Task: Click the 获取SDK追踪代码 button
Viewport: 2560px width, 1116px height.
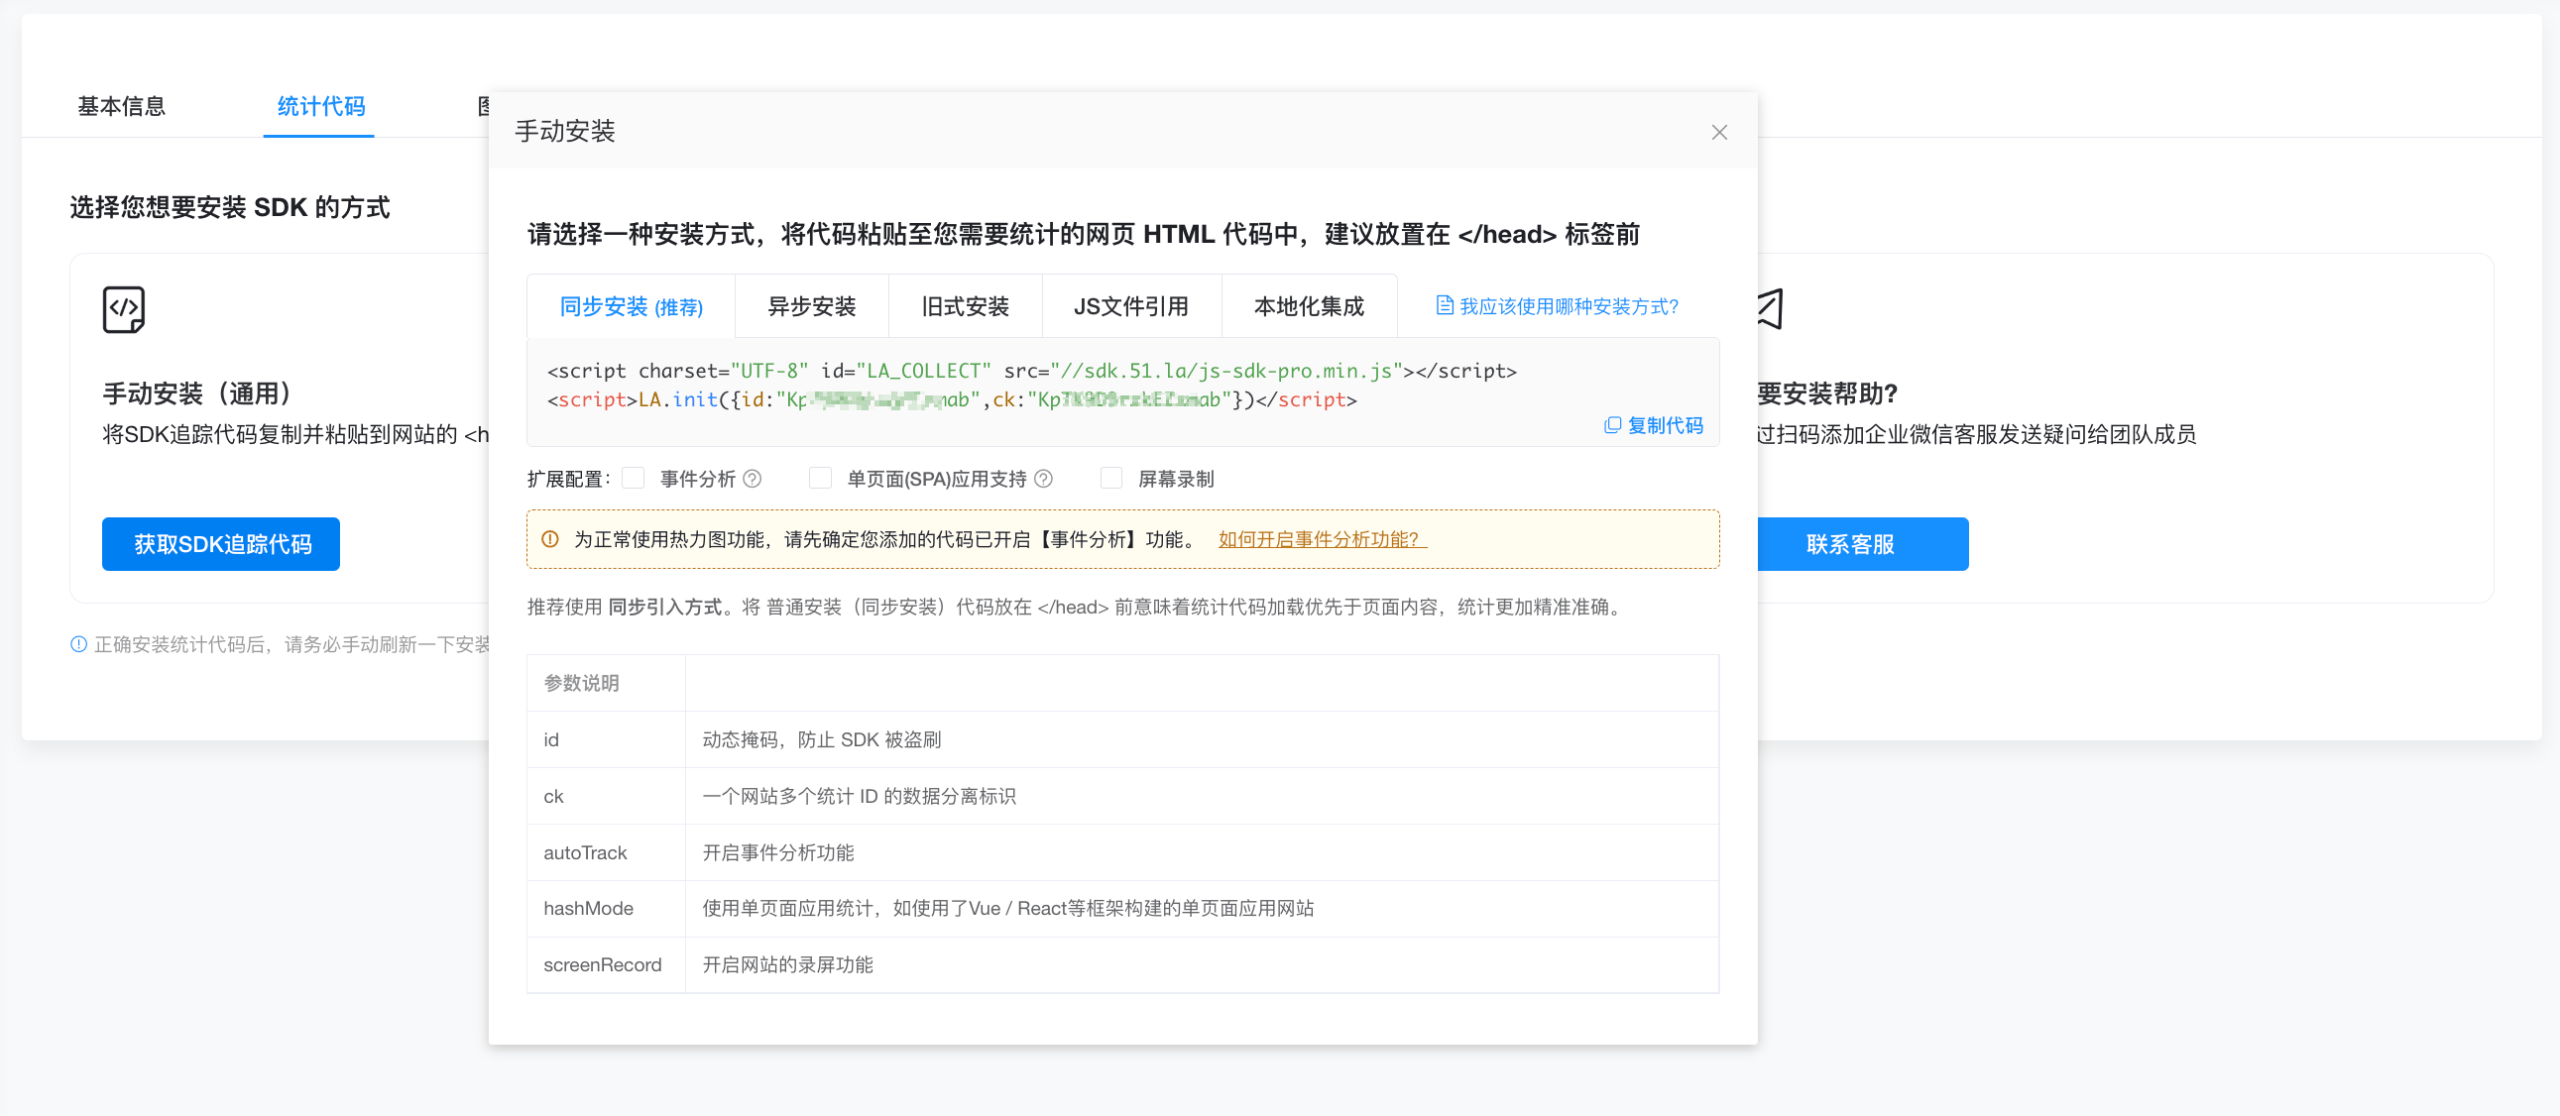Action: (x=221, y=544)
